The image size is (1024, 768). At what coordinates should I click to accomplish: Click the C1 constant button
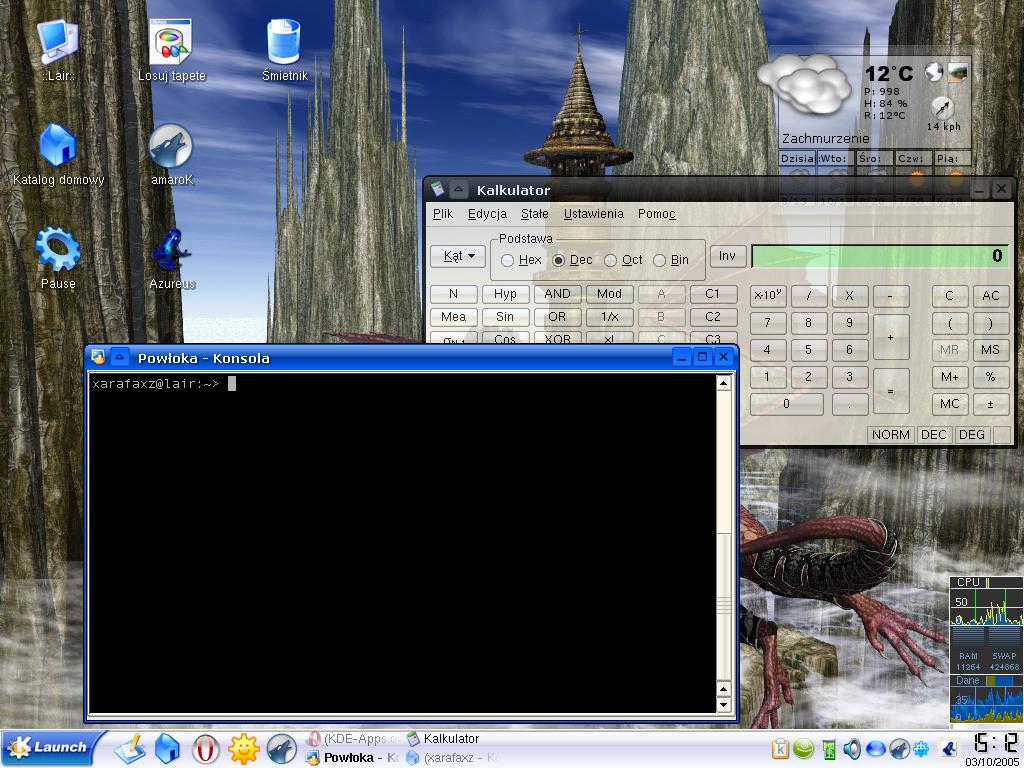click(713, 294)
